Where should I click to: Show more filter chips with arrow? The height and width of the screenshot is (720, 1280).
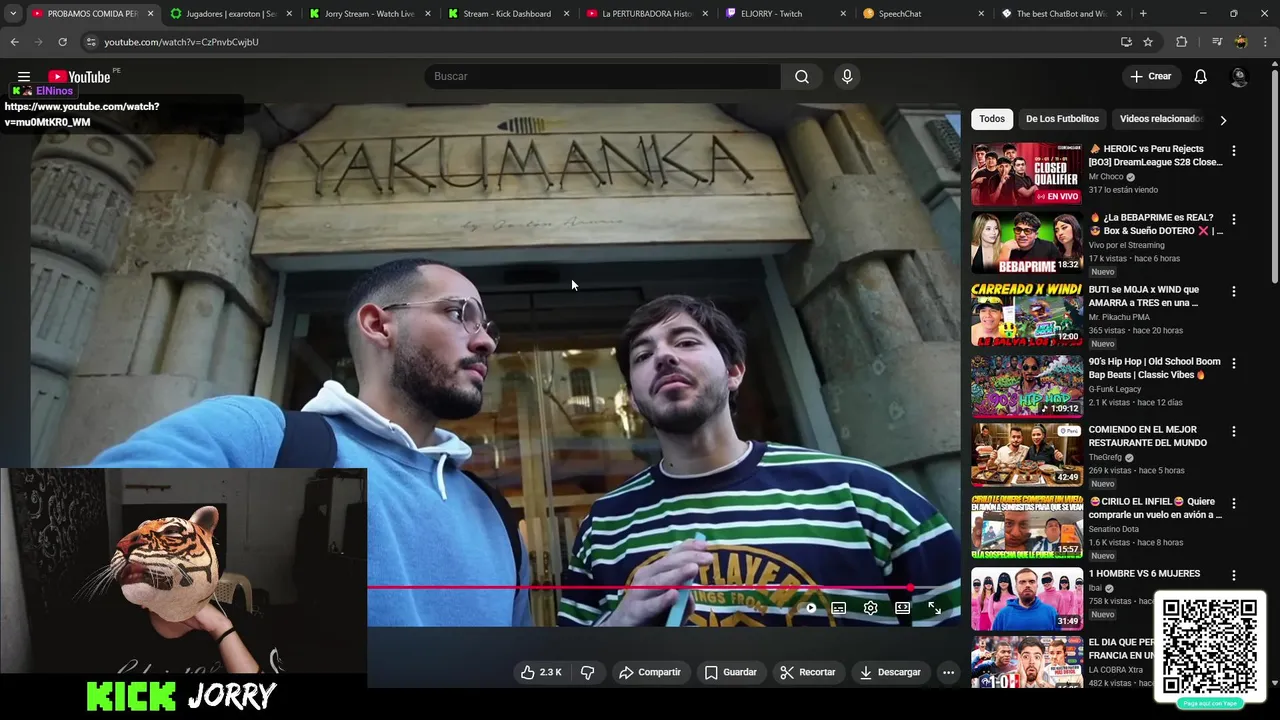click(1223, 120)
